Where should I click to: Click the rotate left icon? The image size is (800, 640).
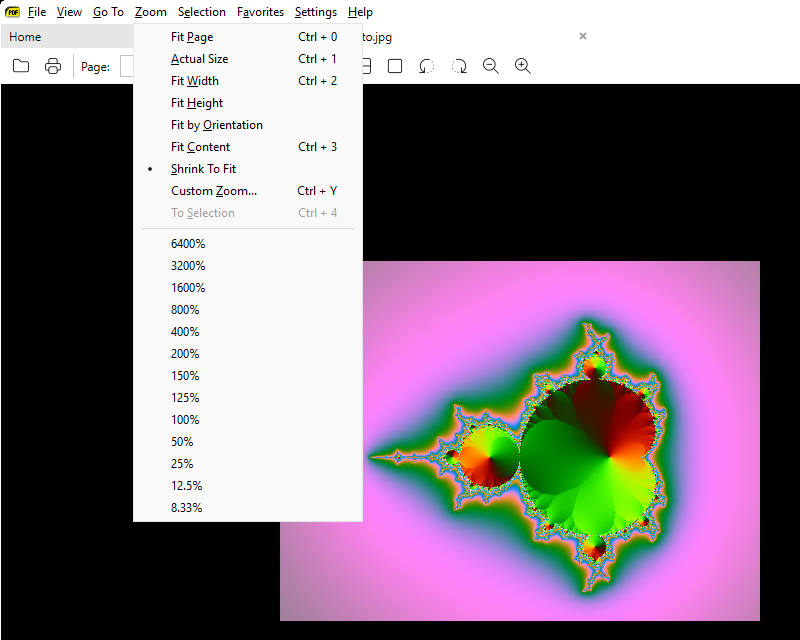[426, 66]
